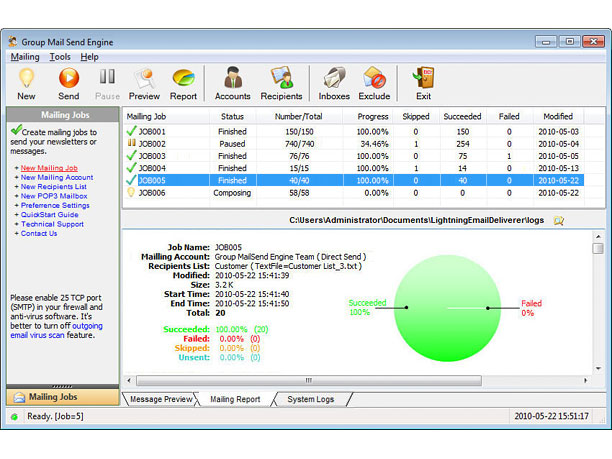Click the sidebar splitter grip above Mailing Jobs button
Screen dimensions: 612x459
[x=62, y=386]
